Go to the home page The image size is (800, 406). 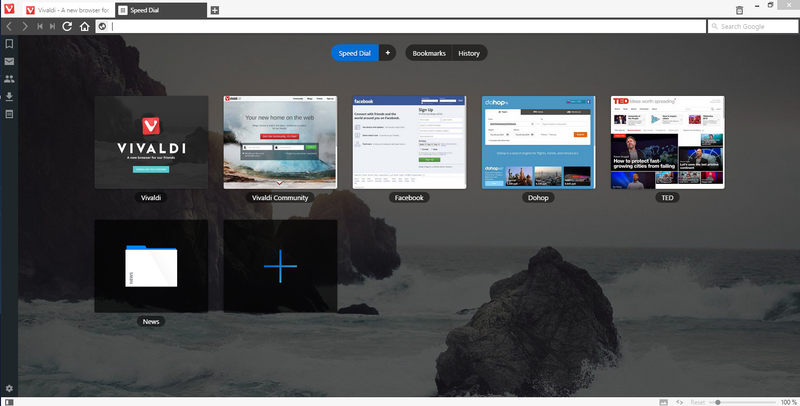[85, 26]
